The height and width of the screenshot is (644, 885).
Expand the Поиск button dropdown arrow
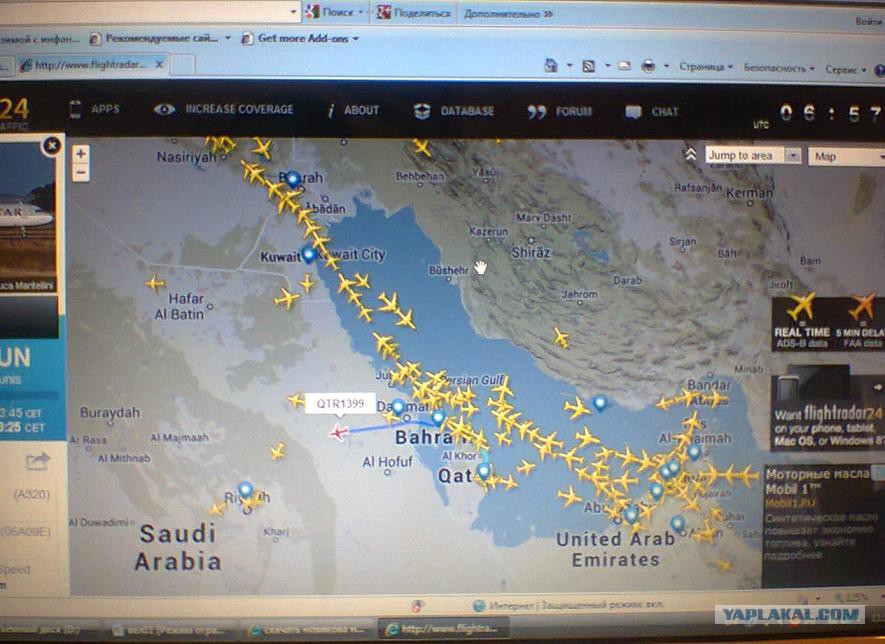click(x=362, y=12)
